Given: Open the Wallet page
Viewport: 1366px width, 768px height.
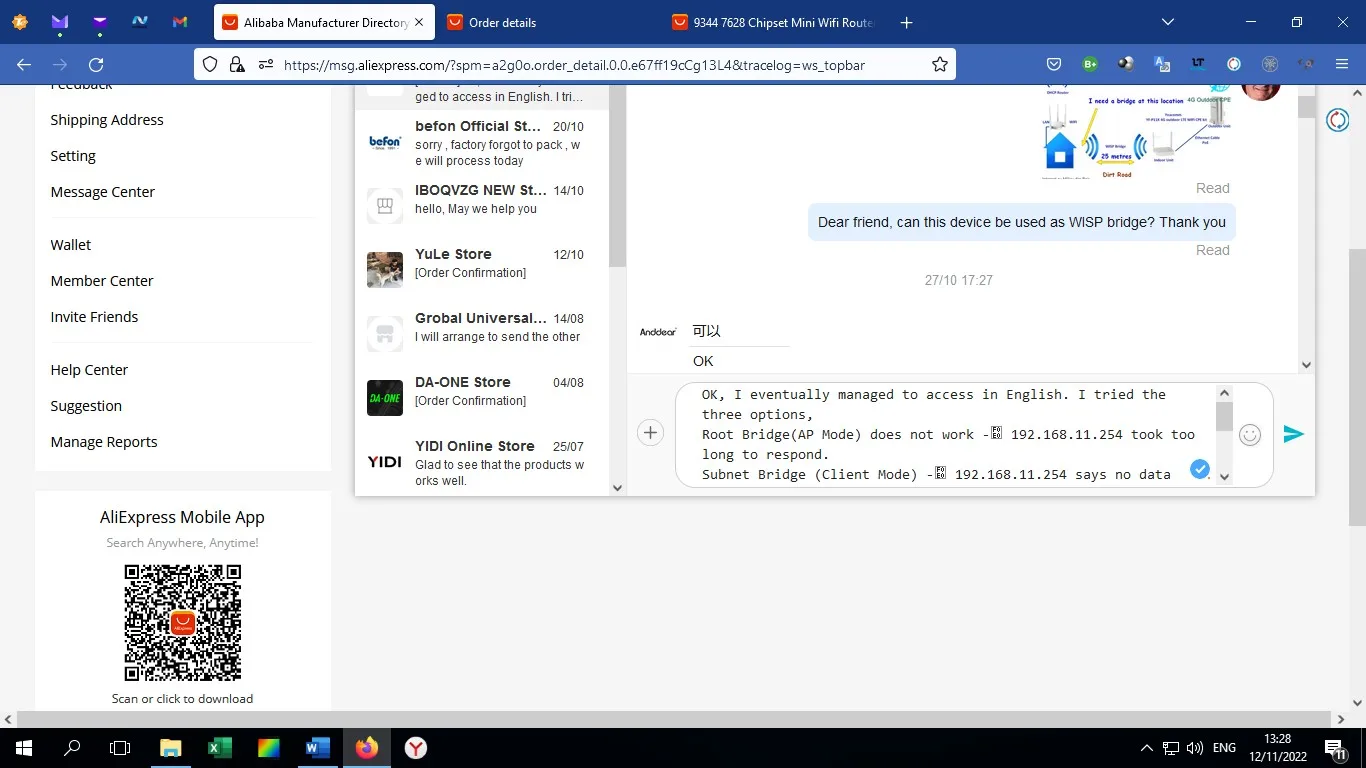Looking at the screenshot, I should point(71,245).
